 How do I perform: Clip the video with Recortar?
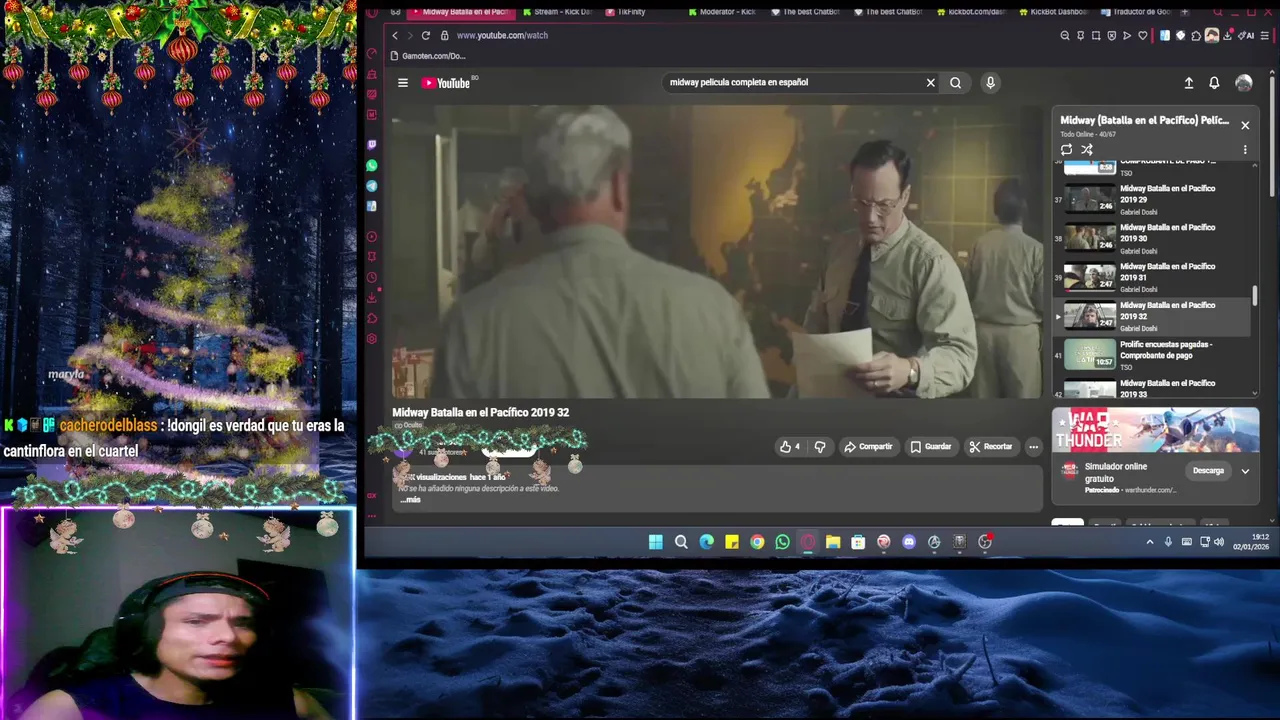(x=991, y=447)
